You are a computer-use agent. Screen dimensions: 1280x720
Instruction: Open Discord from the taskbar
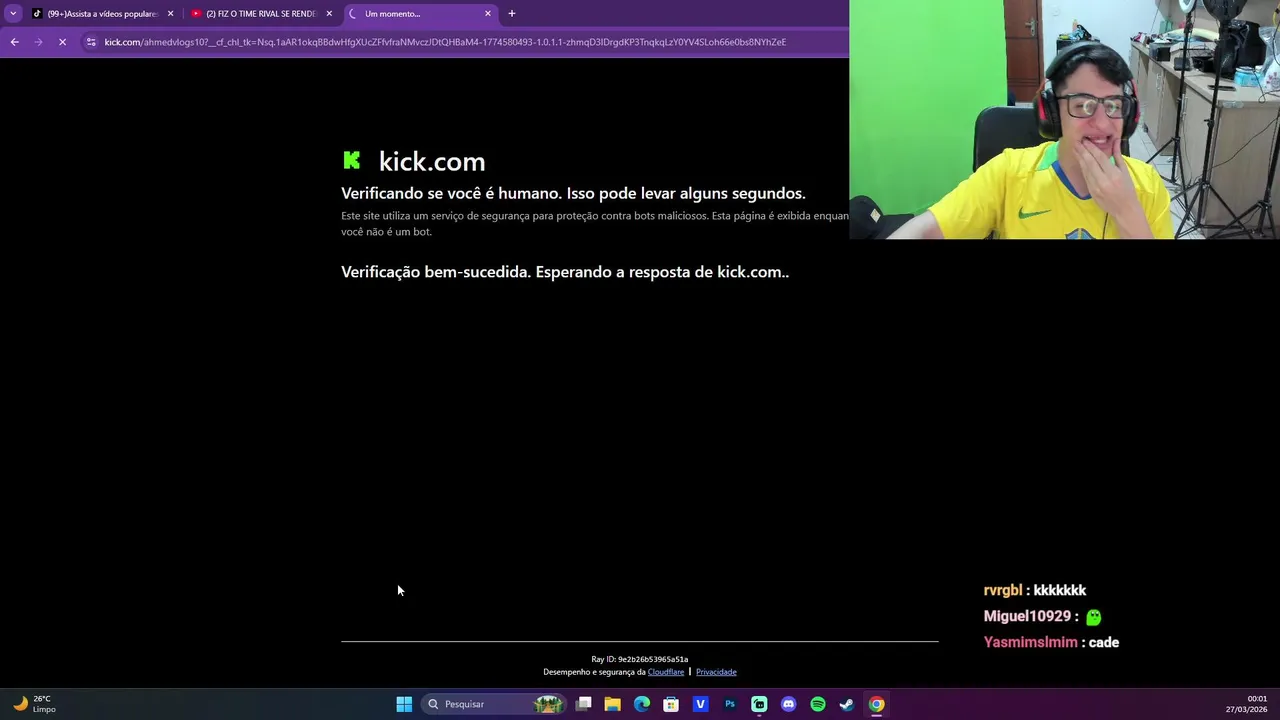point(788,704)
